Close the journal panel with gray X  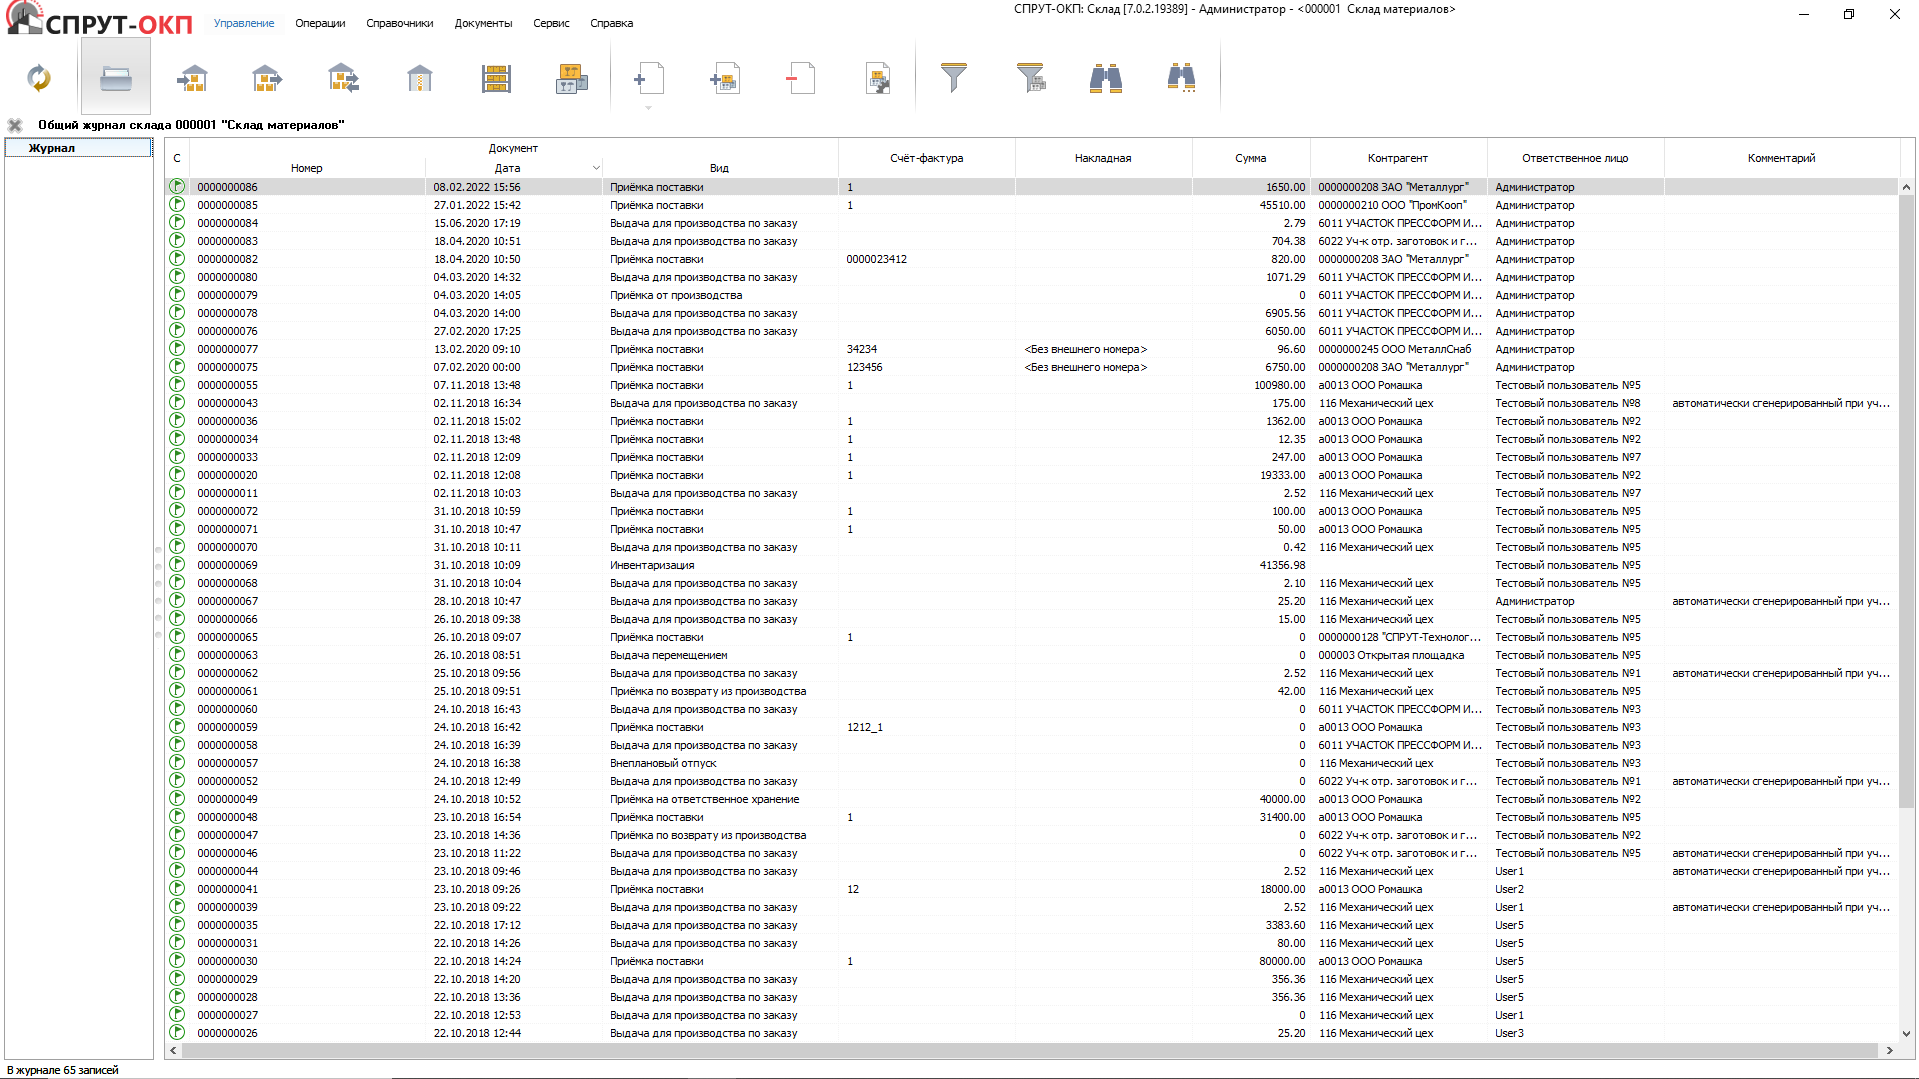click(15, 125)
